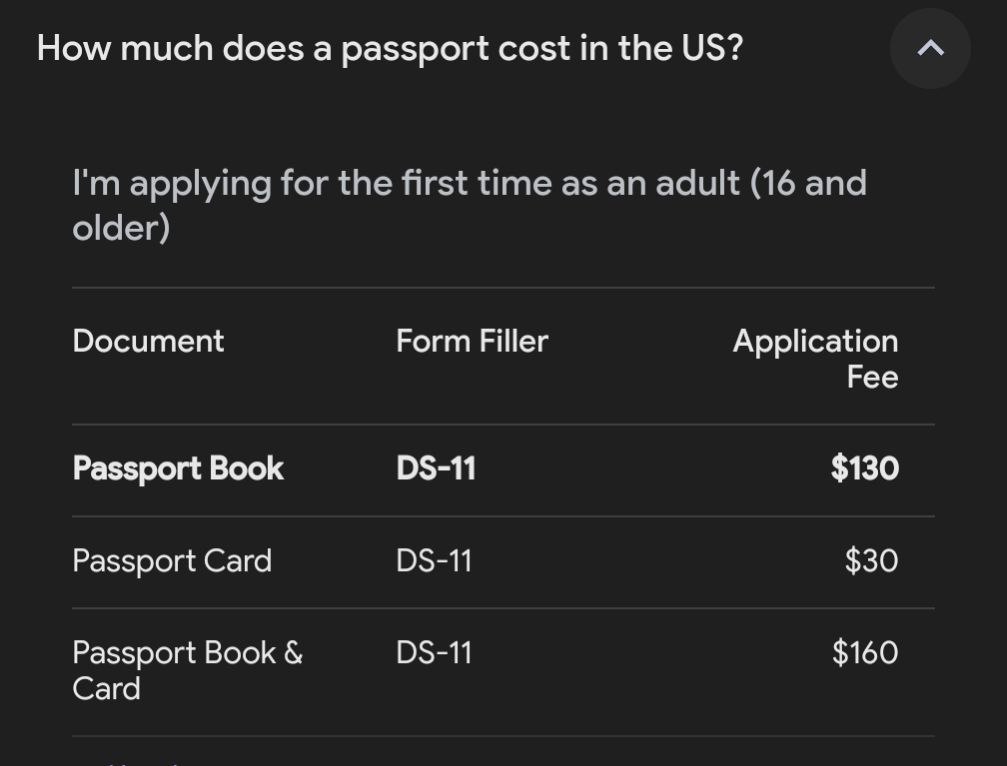
Task: Click the $130 application fee
Action: pyautogui.click(x=864, y=468)
